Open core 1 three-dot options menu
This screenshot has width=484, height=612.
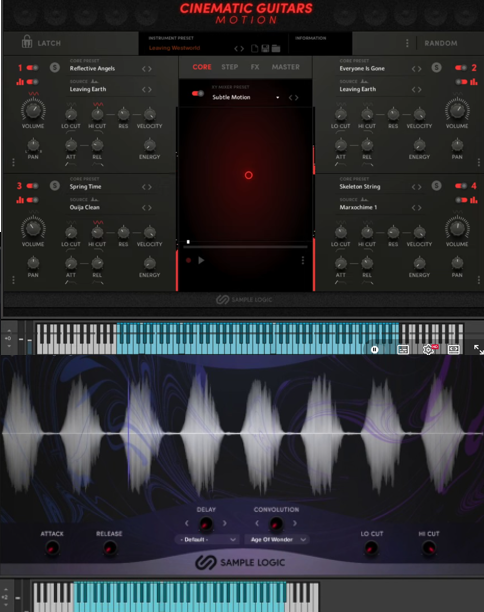point(13,162)
